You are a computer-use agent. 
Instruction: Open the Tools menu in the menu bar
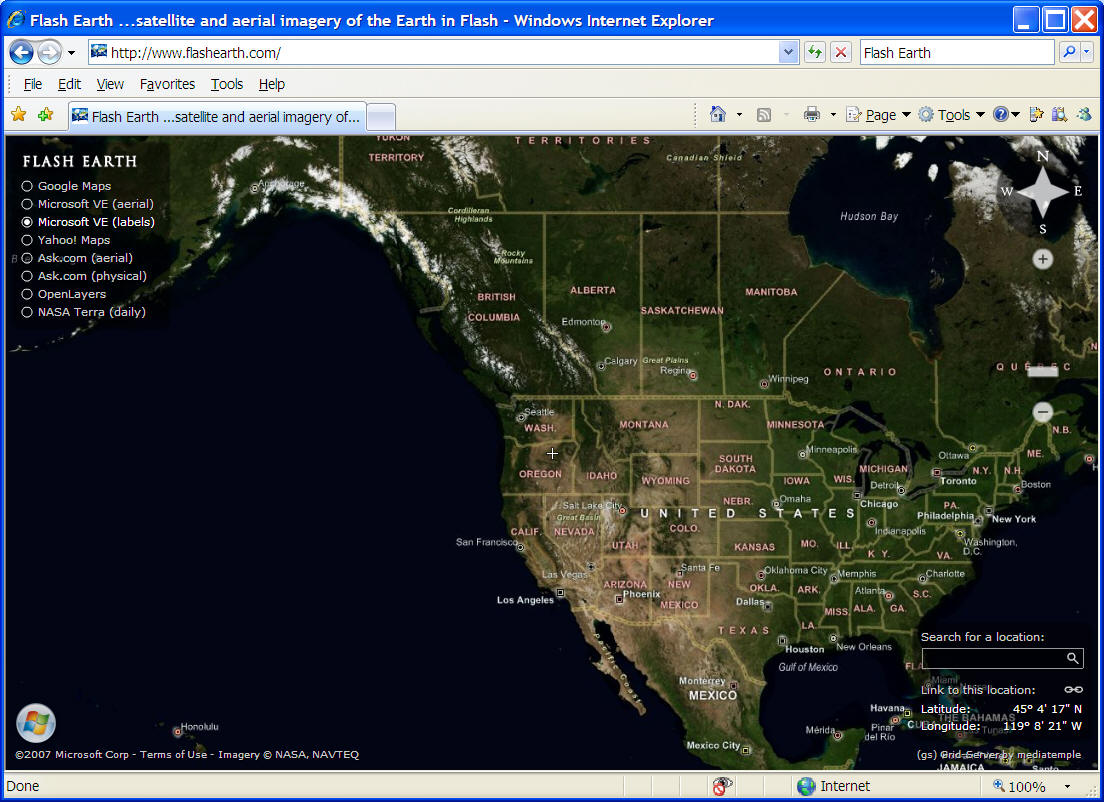(x=227, y=84)
